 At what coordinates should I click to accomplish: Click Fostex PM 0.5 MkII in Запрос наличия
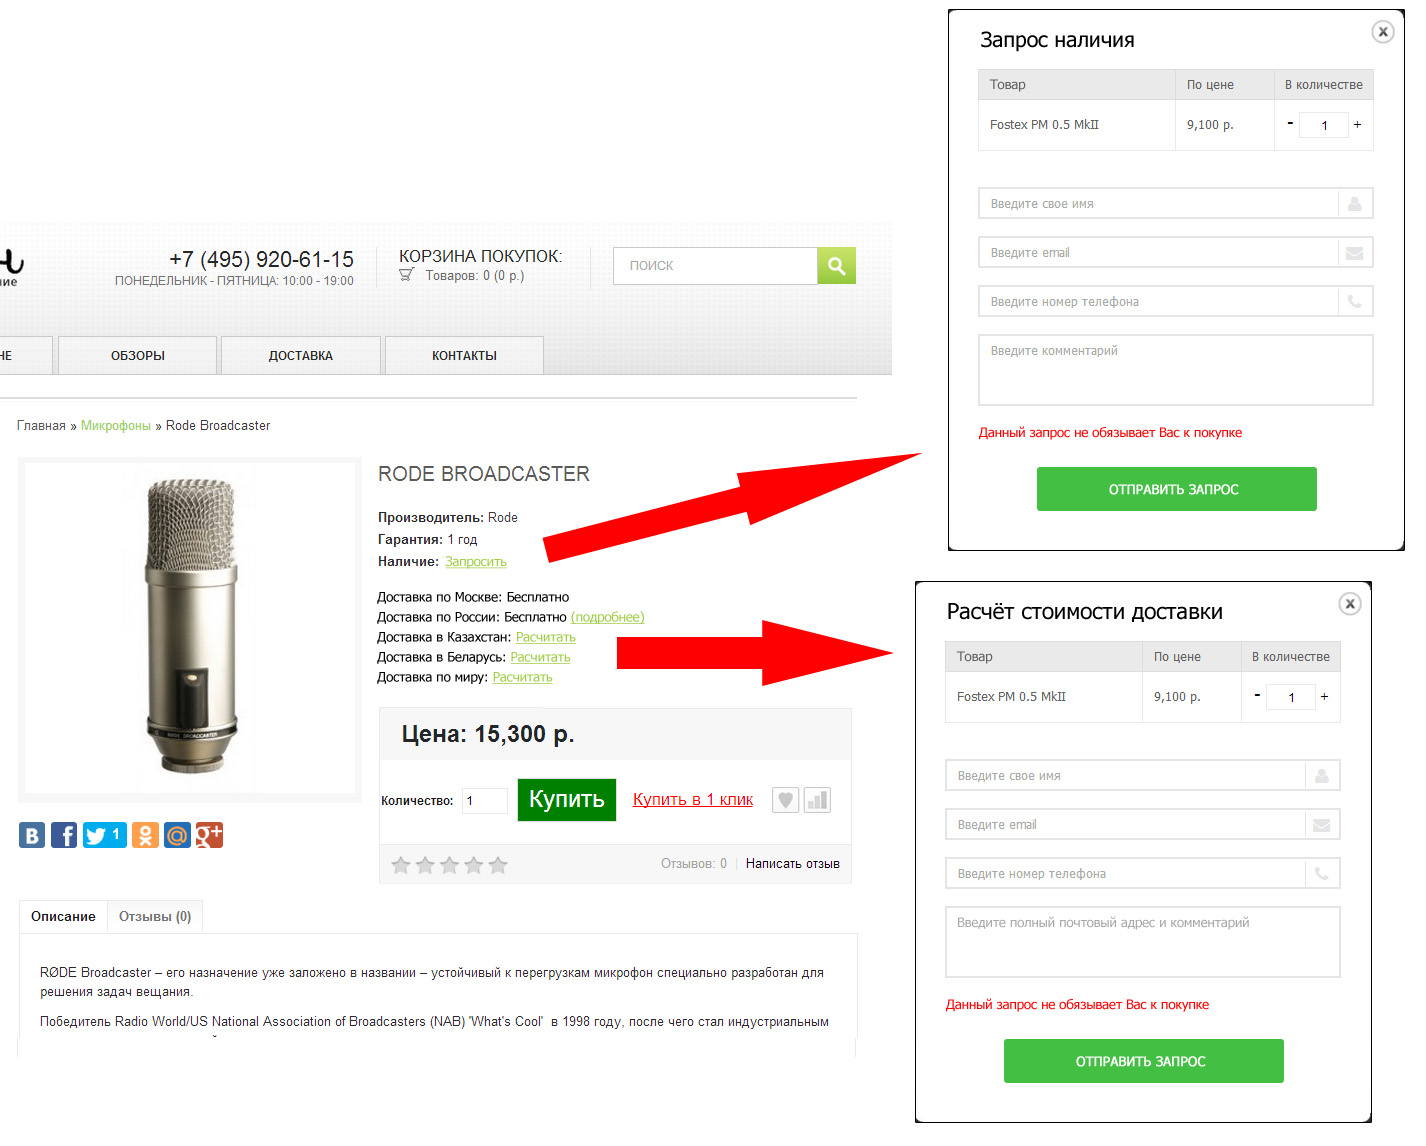(1044, 125)
